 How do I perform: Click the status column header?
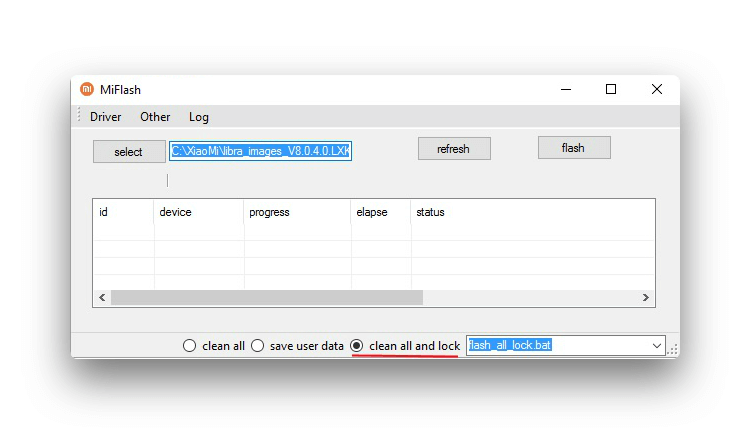tap(532, 212)
